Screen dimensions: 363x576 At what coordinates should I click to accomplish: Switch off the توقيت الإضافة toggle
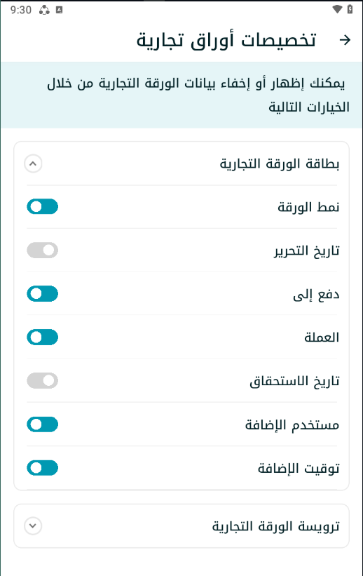click(42, 468)
